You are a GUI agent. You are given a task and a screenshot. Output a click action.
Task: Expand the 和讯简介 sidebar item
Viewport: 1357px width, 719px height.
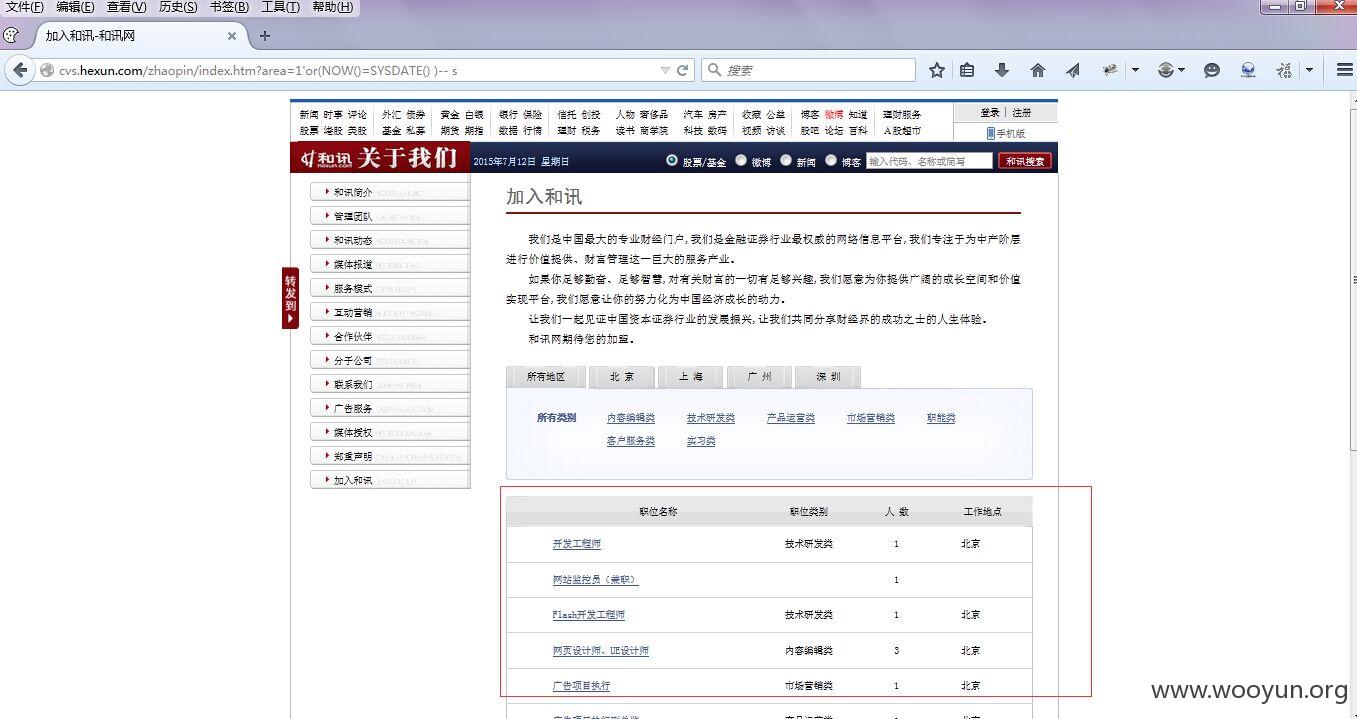[390, 192]
